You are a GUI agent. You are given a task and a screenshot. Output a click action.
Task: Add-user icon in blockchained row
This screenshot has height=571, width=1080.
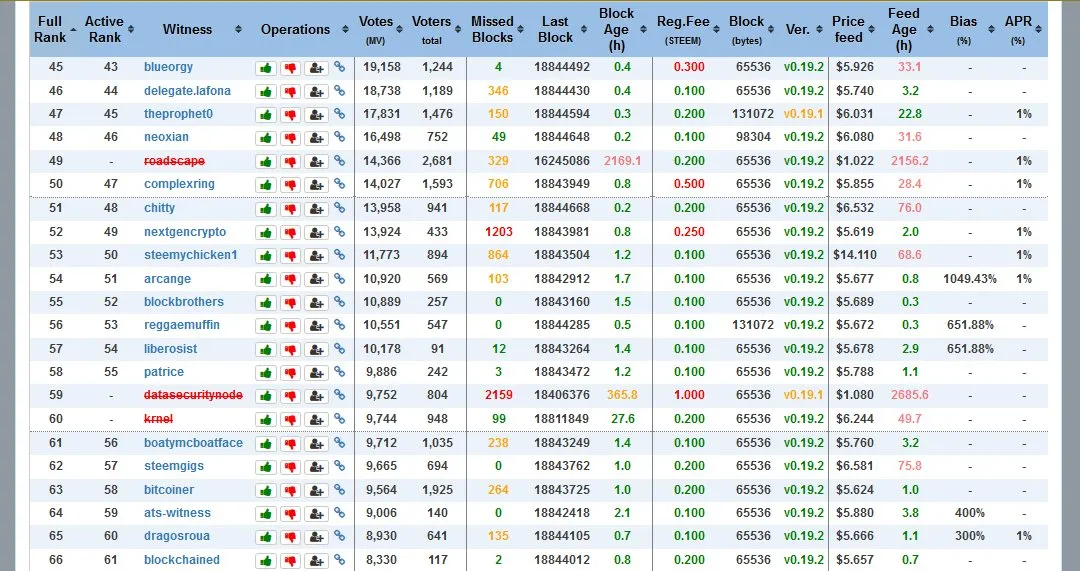tap(316, 561)
